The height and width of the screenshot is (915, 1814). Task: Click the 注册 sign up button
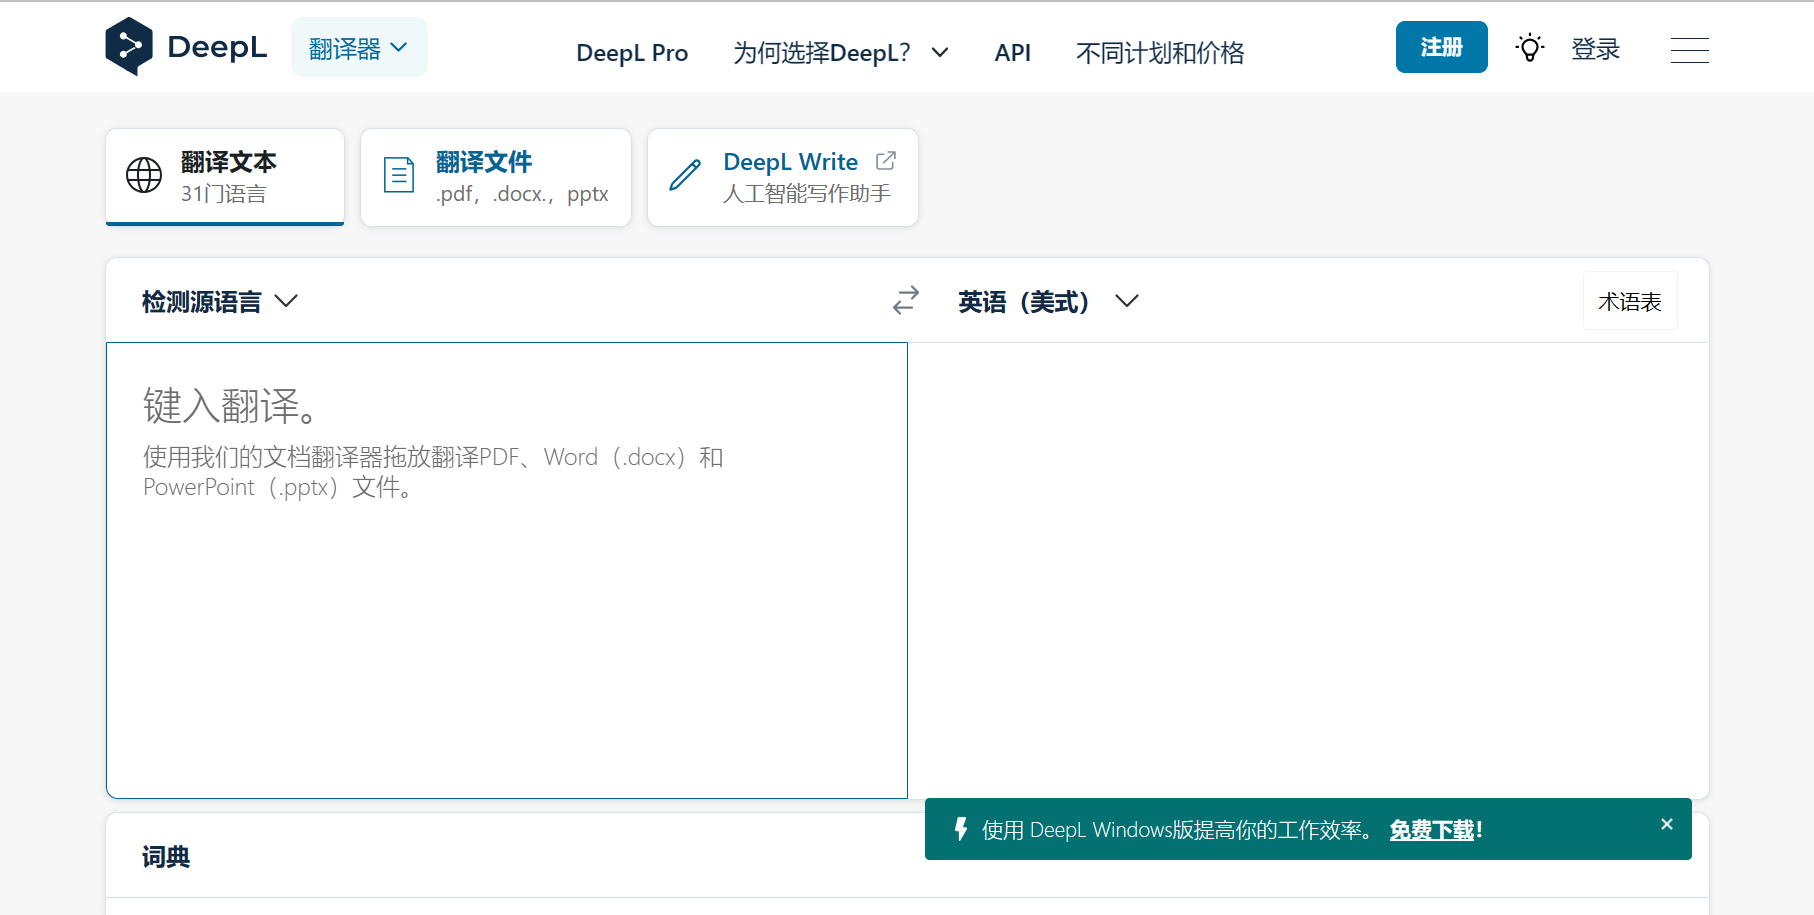1441,47
